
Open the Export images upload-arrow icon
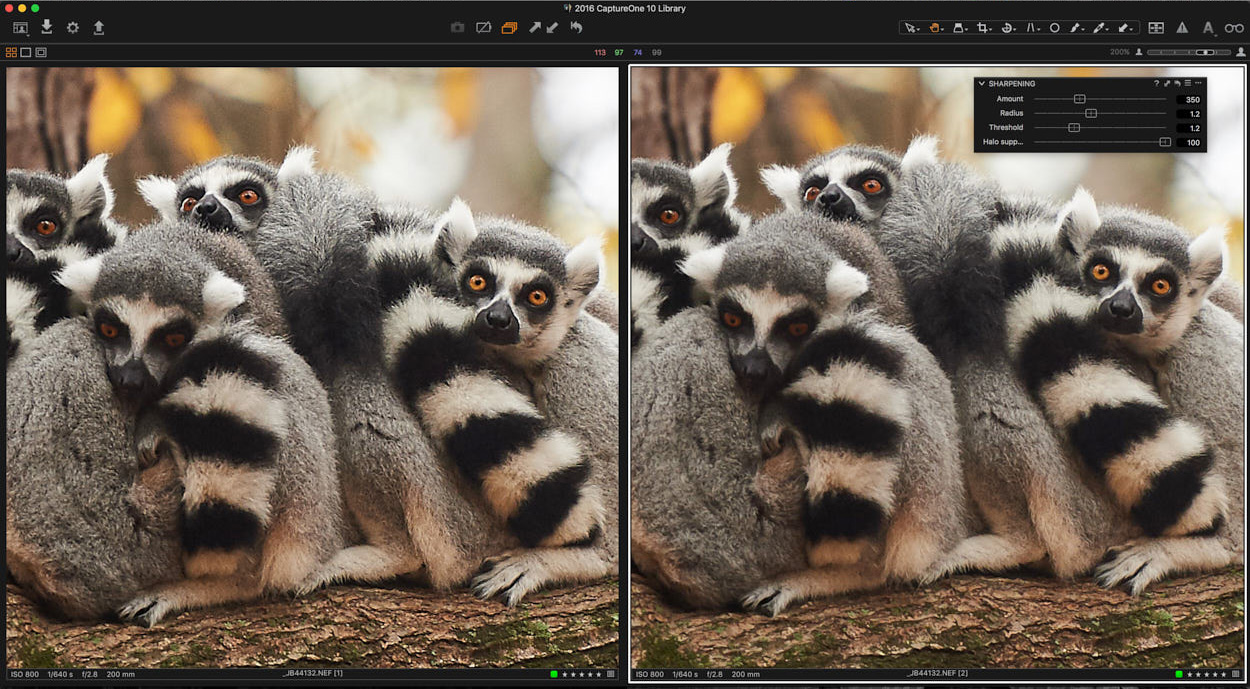pyautogui.click(x=99, y=28)
